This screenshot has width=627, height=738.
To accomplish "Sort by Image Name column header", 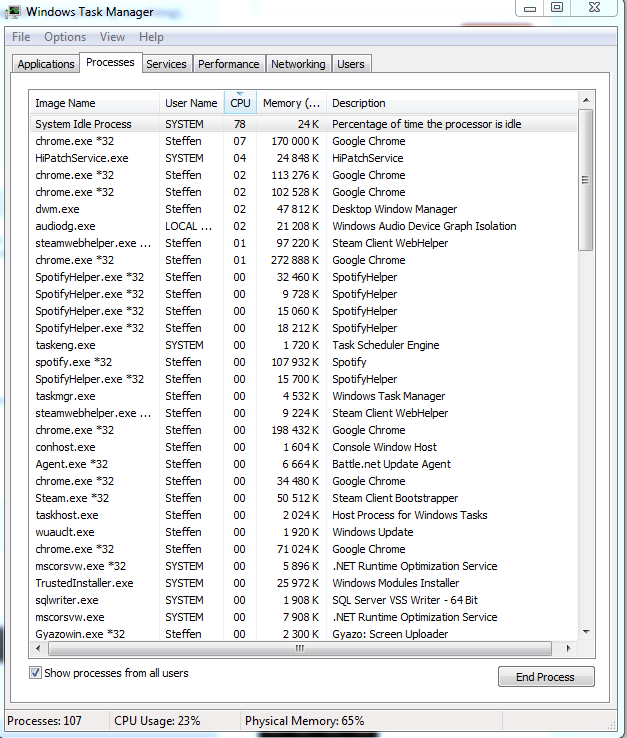I will tap(94, 103).
